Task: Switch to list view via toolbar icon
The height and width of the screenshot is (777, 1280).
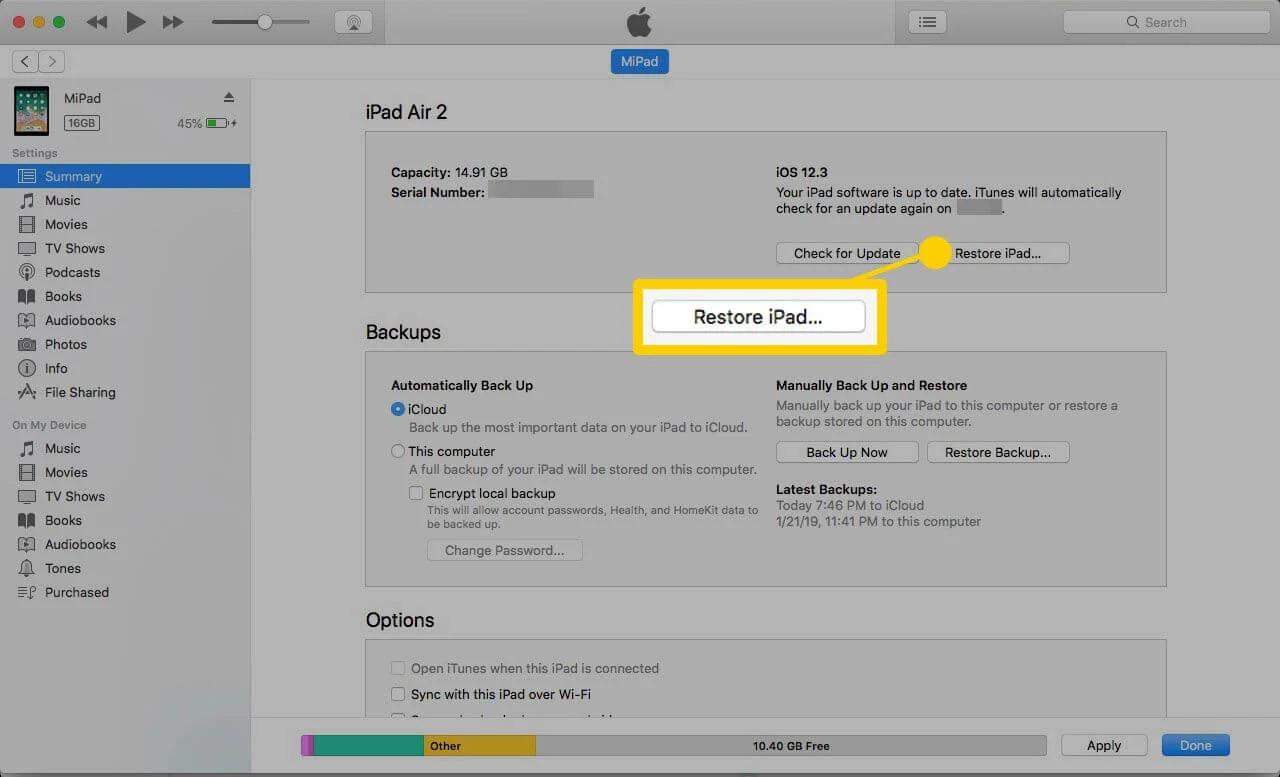Action: pyautogui.click(x=926, y=21)
